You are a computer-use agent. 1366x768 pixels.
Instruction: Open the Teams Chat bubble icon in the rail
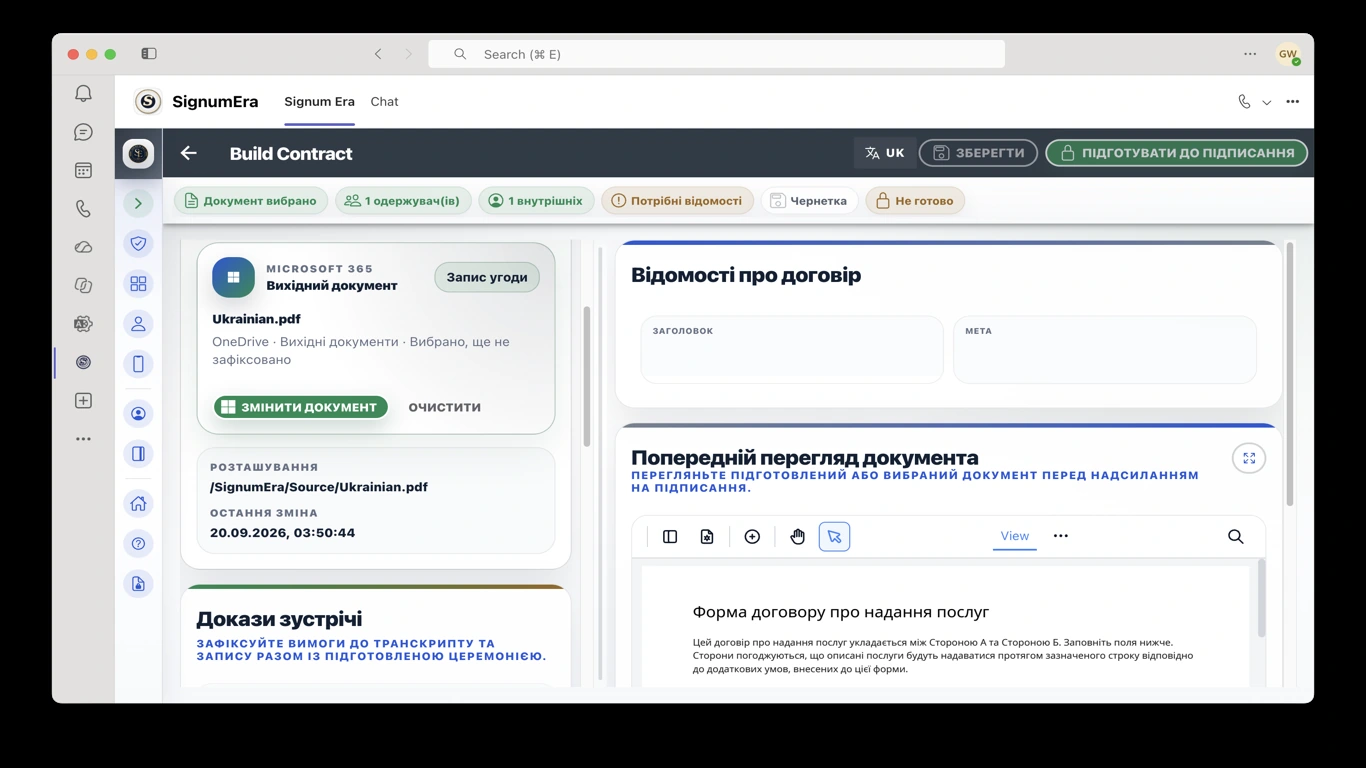83,132
